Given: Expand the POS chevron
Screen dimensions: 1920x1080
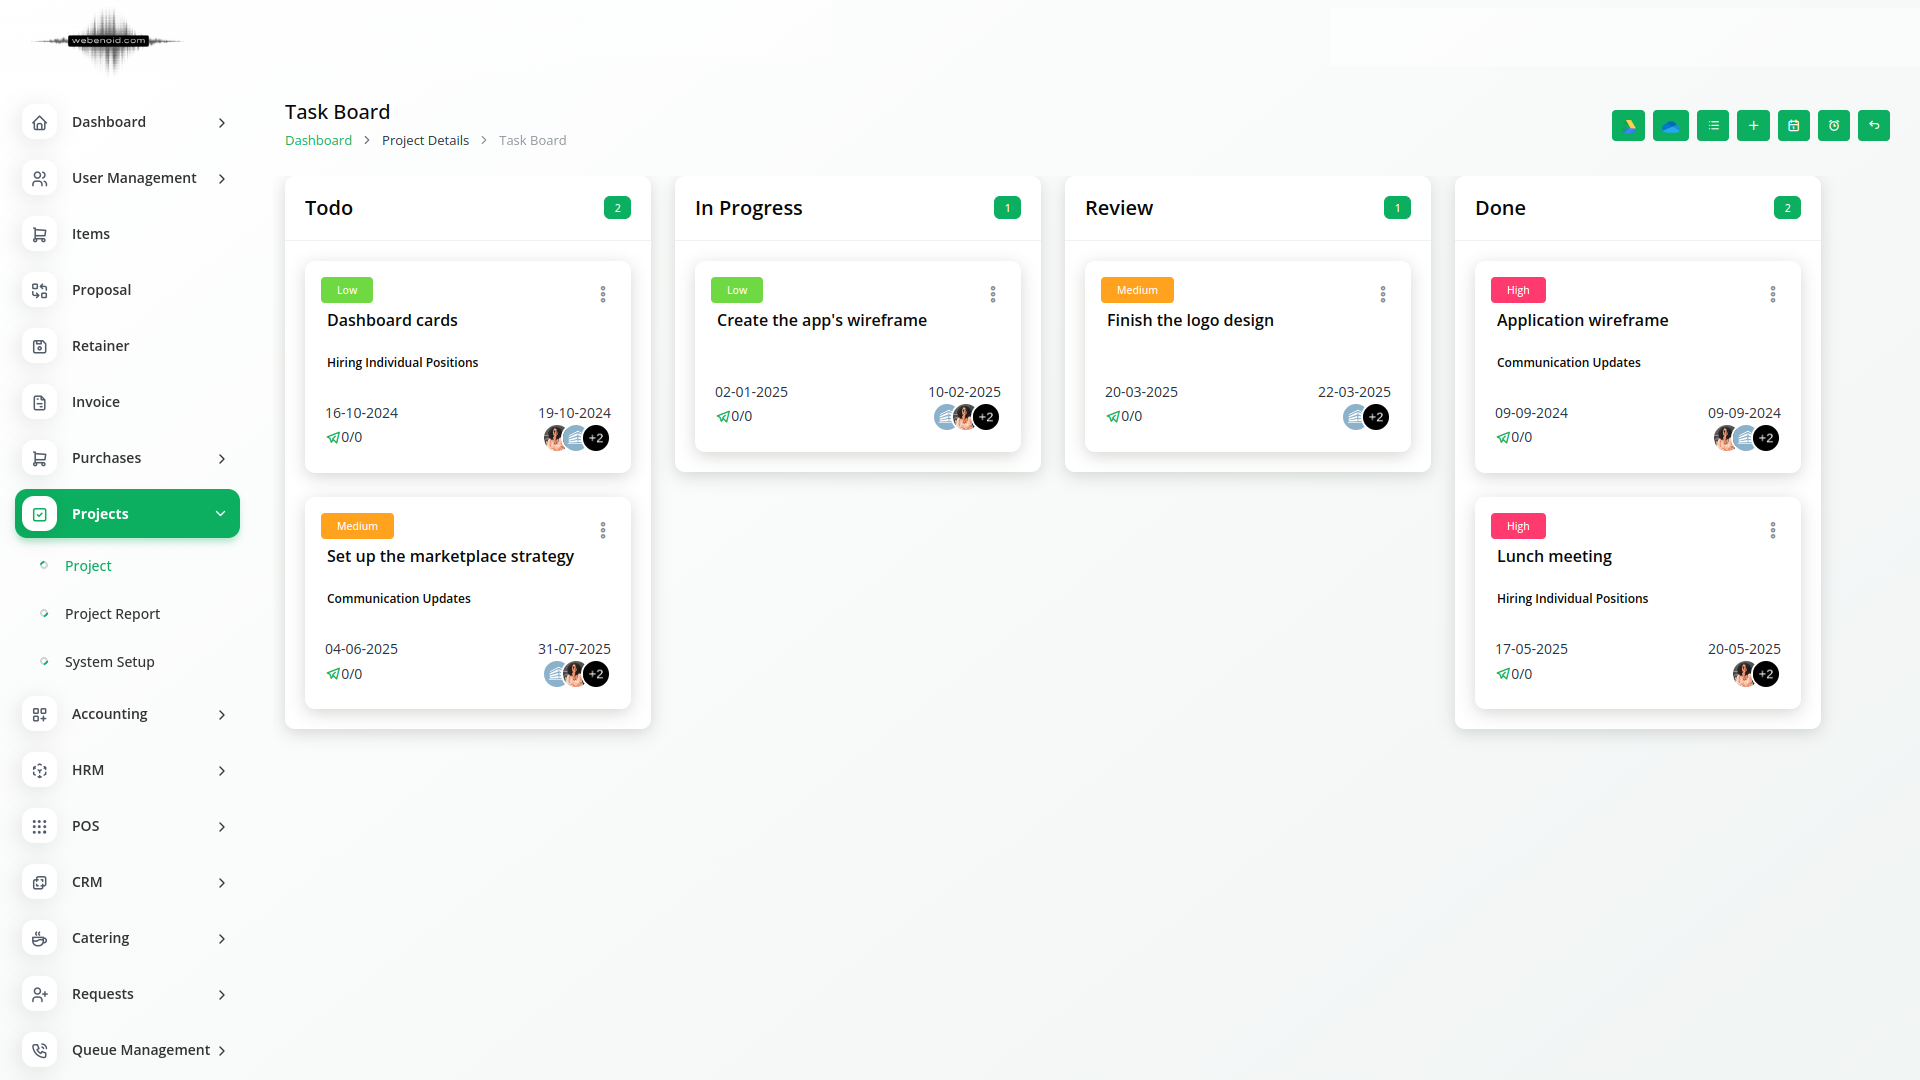Looking at the screenshot, I should (222, 827).
